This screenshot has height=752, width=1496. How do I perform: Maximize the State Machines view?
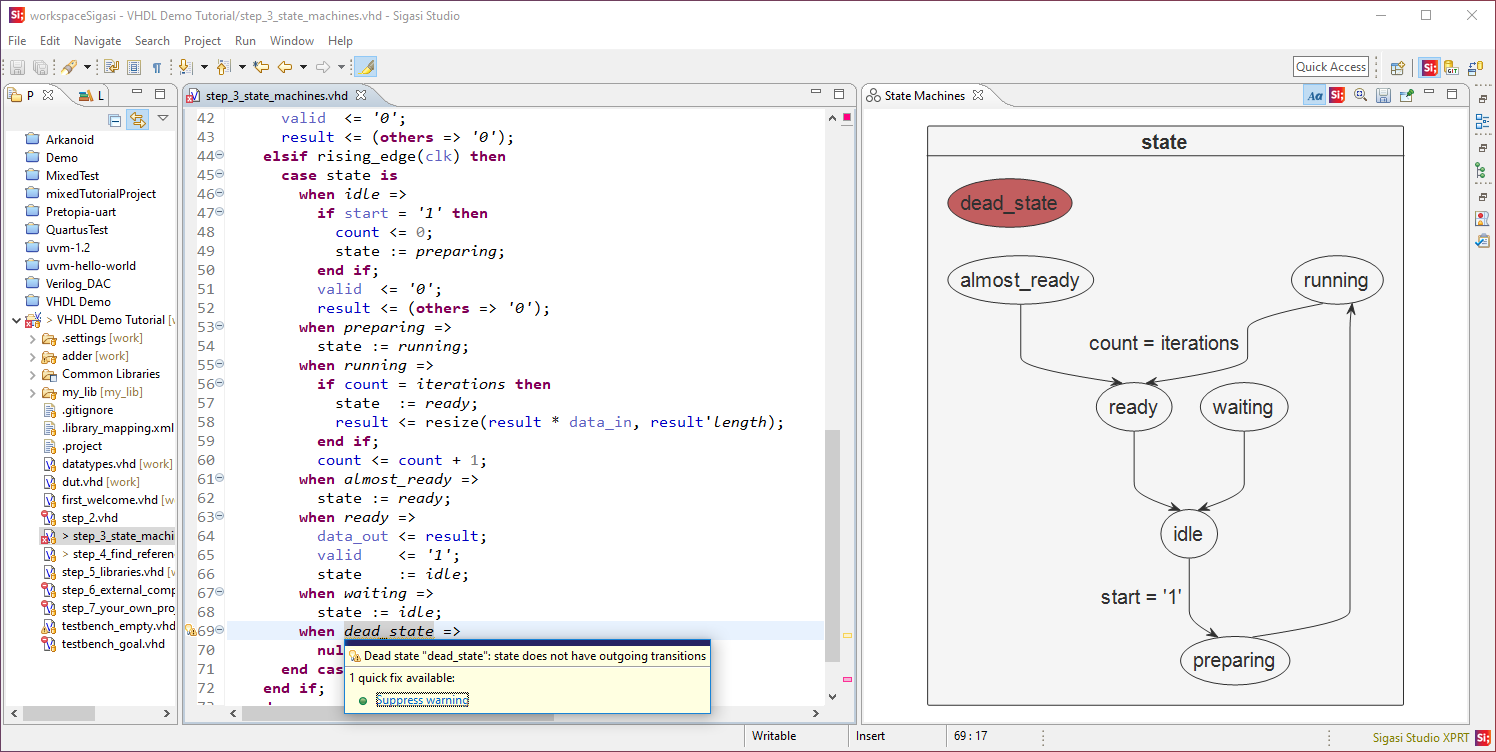(x=1453, y=94)
